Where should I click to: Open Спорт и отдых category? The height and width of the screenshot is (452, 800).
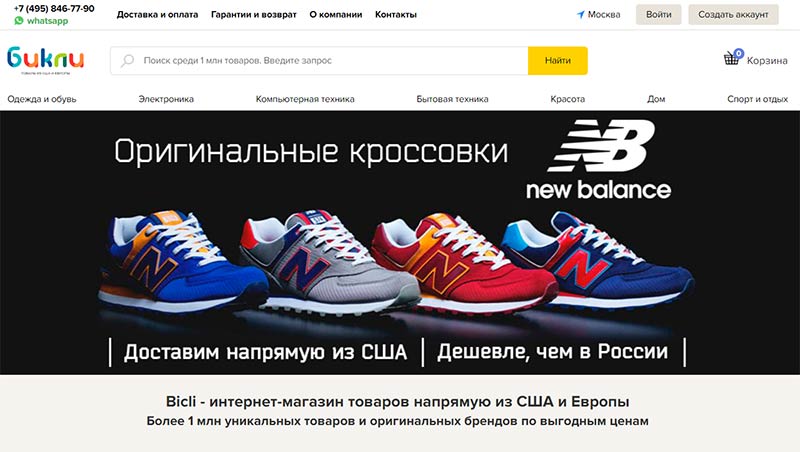pos(758,99)
